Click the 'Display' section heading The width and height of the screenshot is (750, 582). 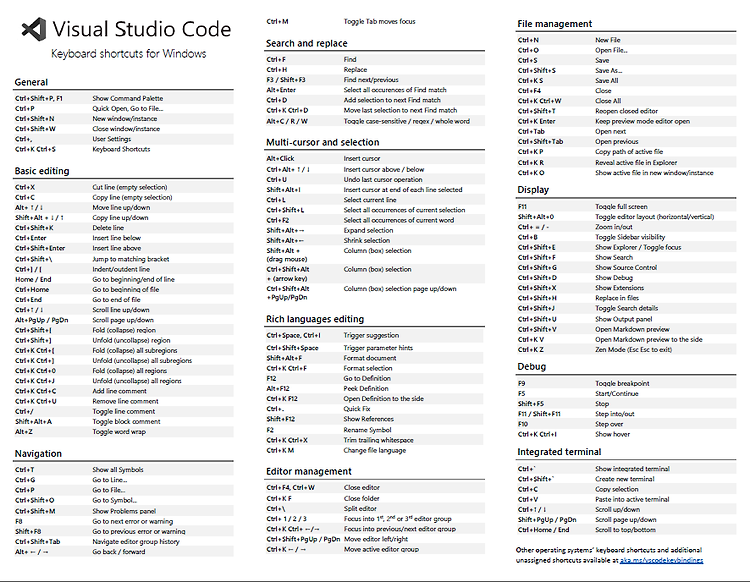533,189
